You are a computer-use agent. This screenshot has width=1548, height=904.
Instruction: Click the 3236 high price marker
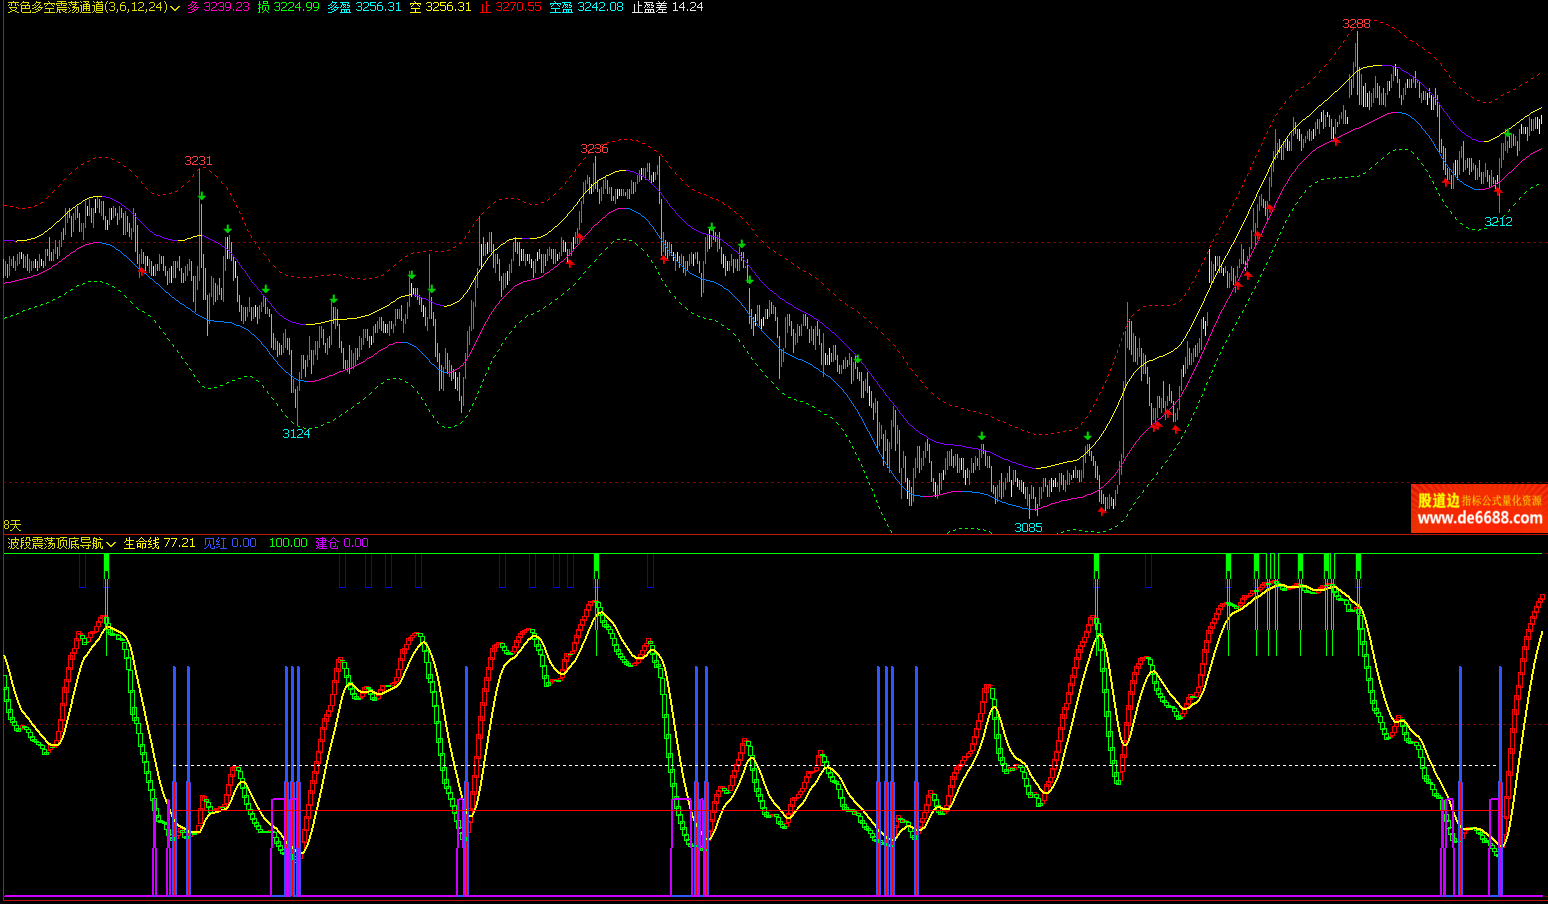point(594,148)
